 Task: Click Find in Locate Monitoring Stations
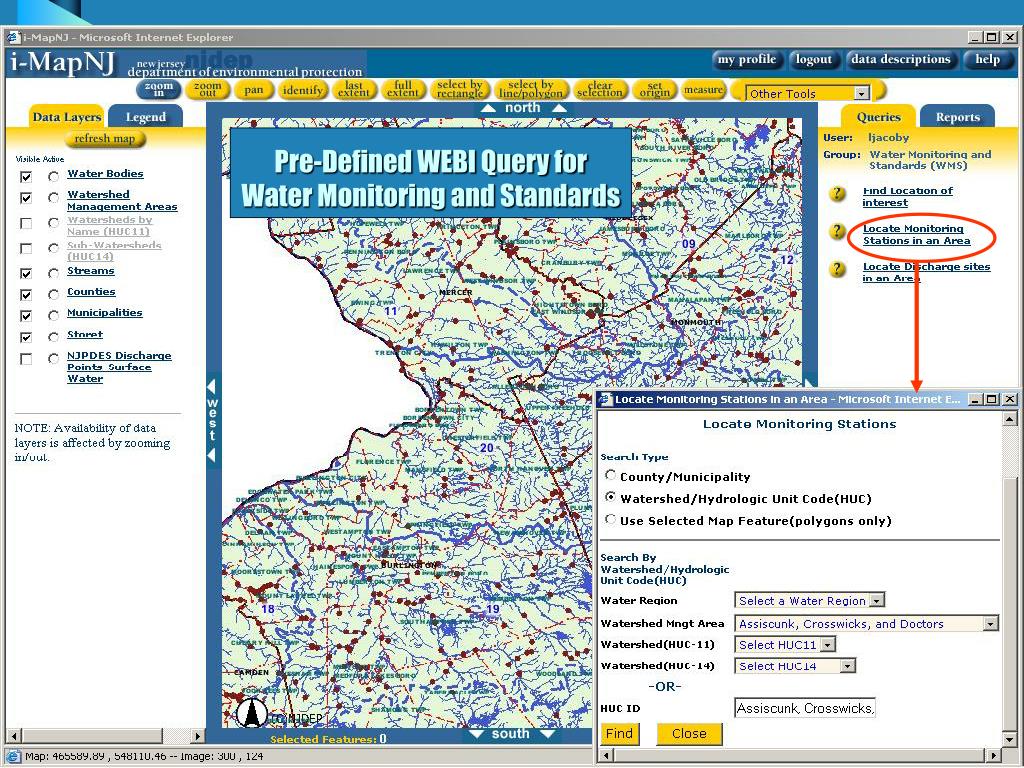click(619, 733)
